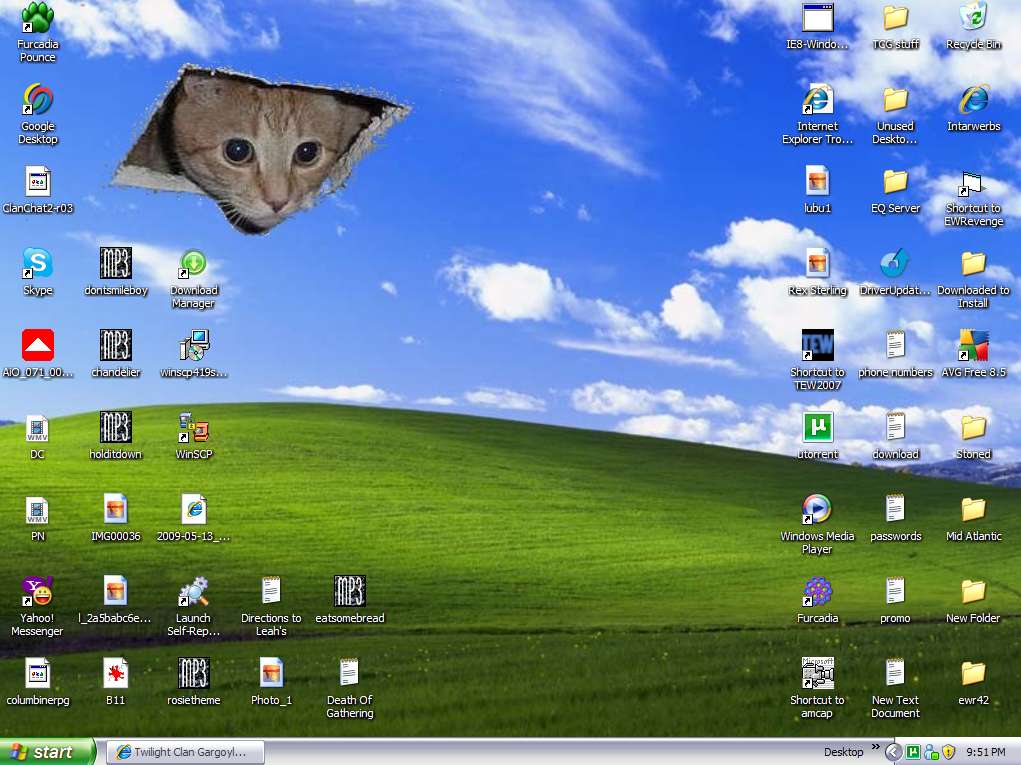
Task: Click the Shortcut to amcap icon
Action: click(x=818, y=675)
